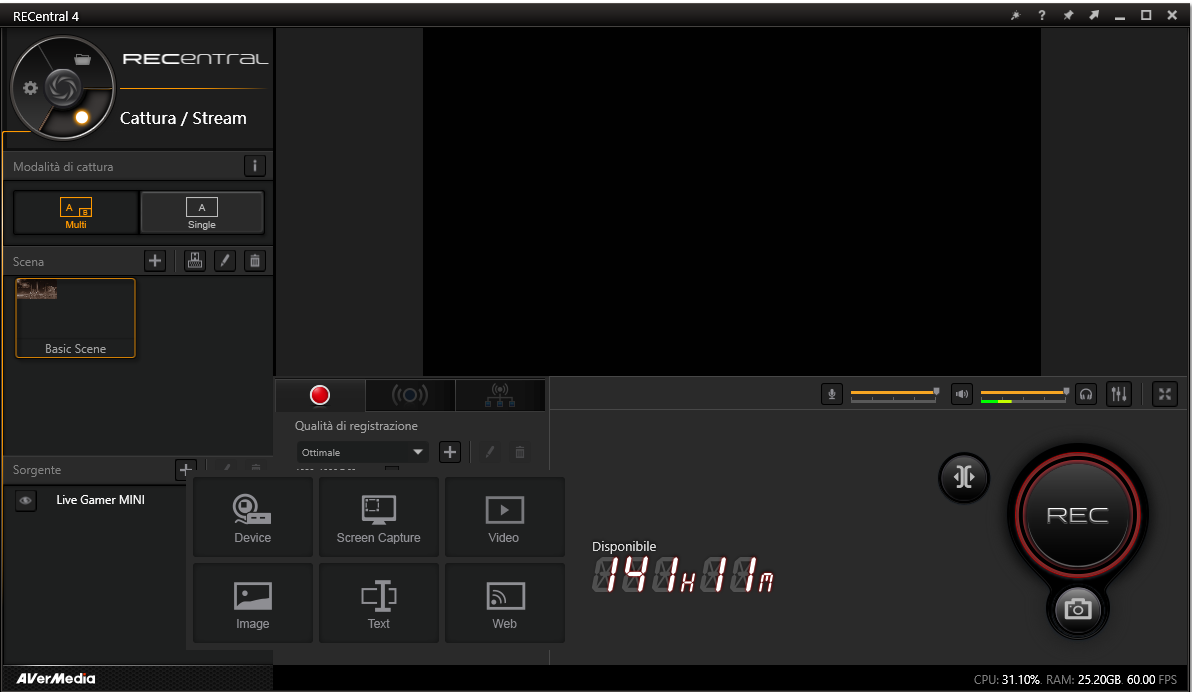Toggle headphone monitoring with the headphone icon

(x=1086, y=394)
